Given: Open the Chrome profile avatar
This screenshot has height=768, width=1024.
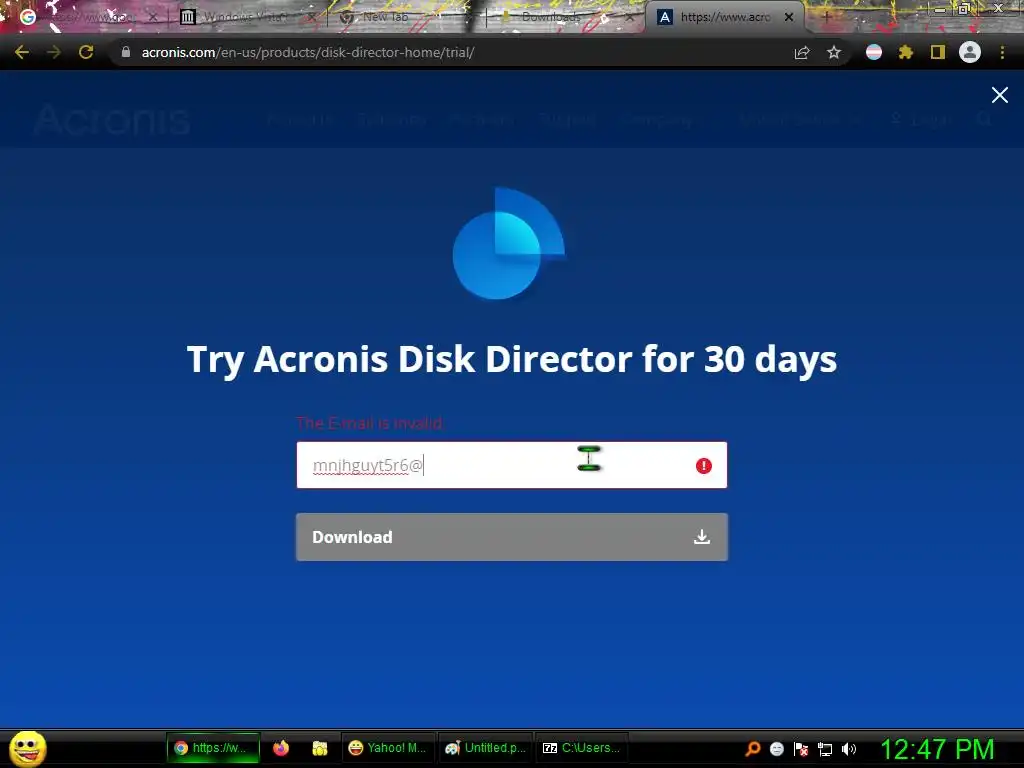Looking at the screenshot, I should coord(970,52).
